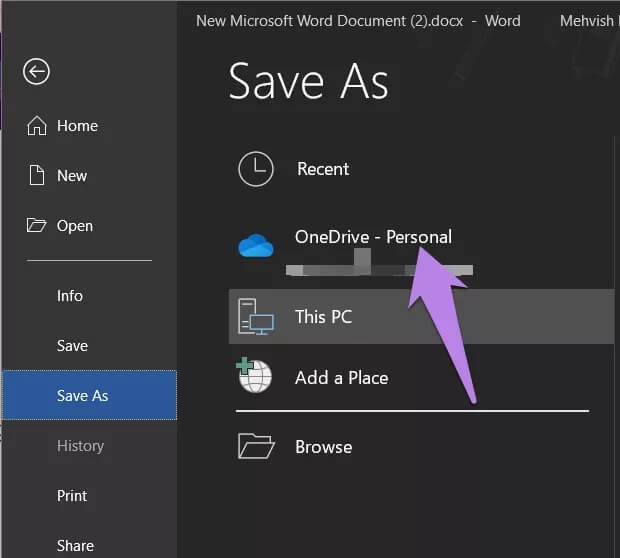Click the New blank page icon

37,175
